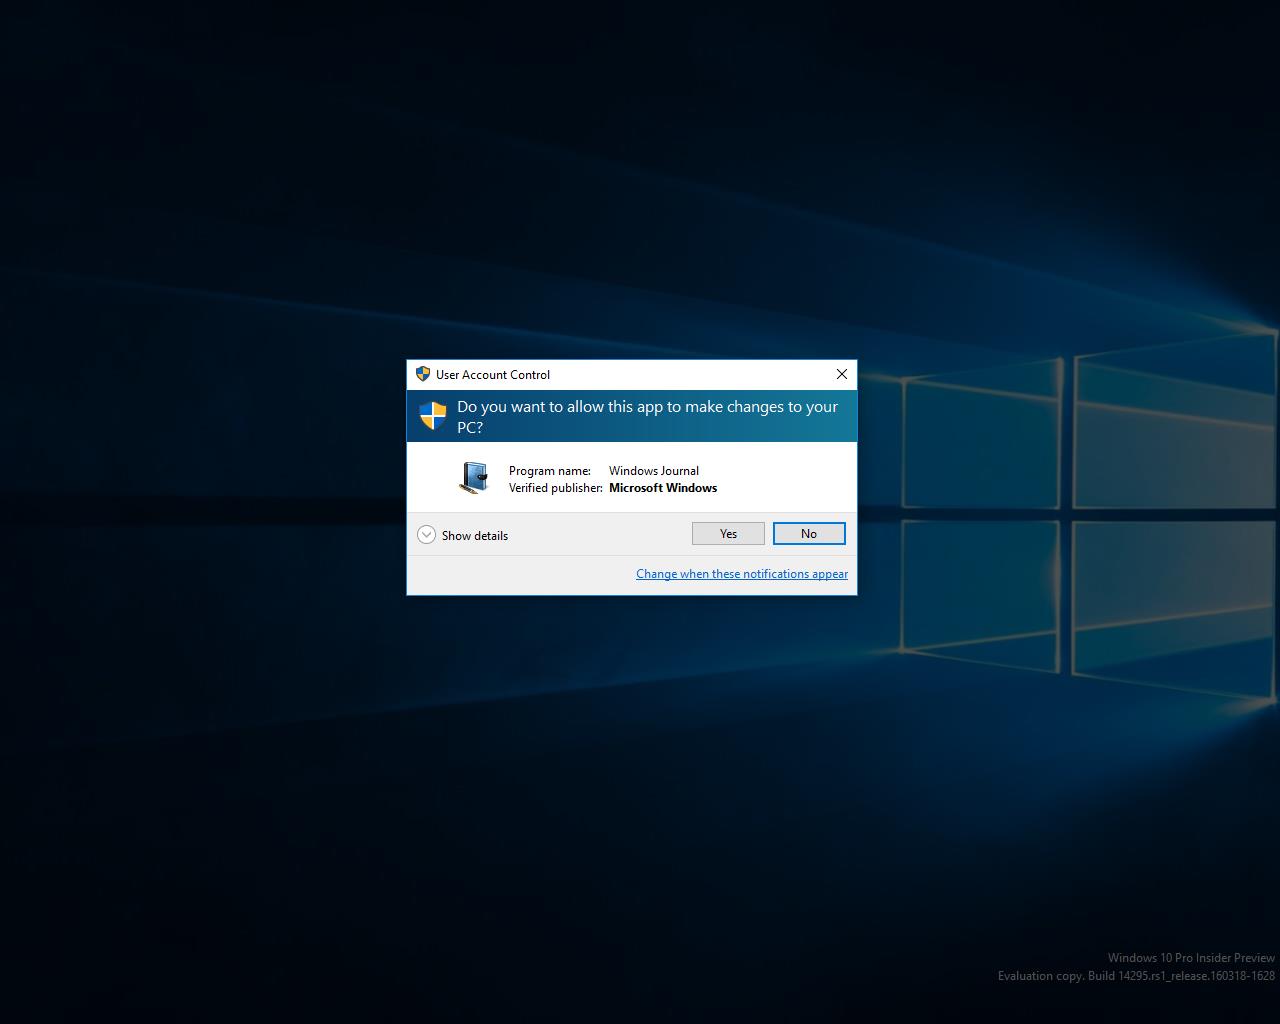The image size is (1280, 1024).
Task: Click Yes to allow Windows Journal
Action: (x=728, y=534)
